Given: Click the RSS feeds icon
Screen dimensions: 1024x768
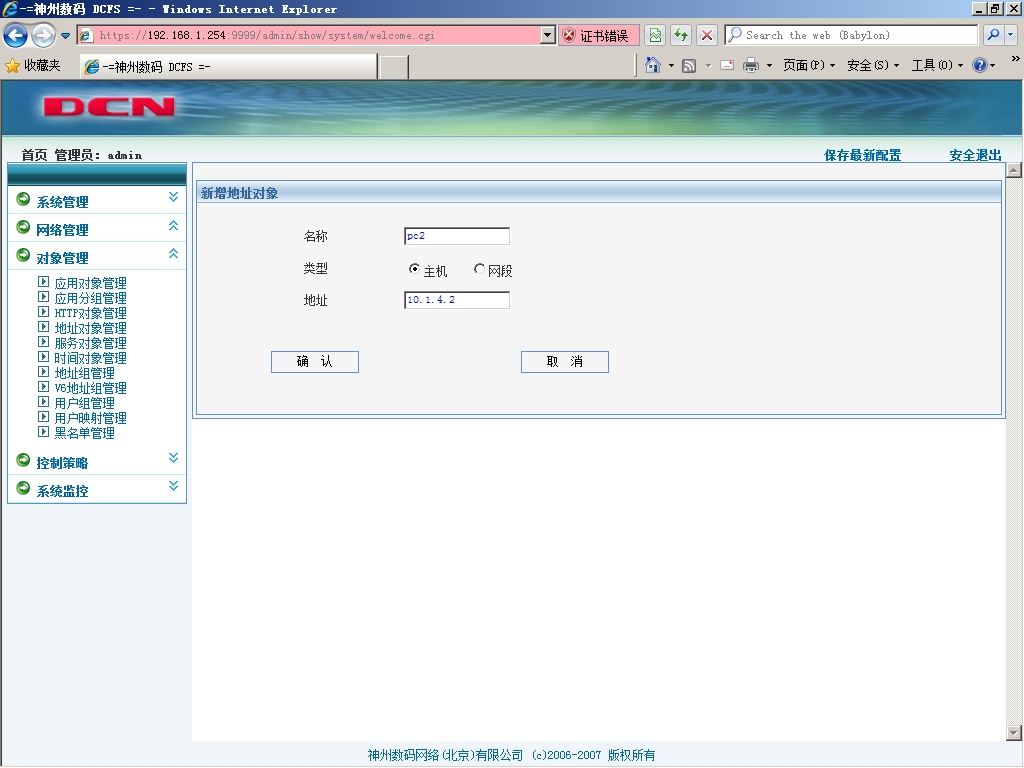Looking at the screenshot, I should coord(689,65).
